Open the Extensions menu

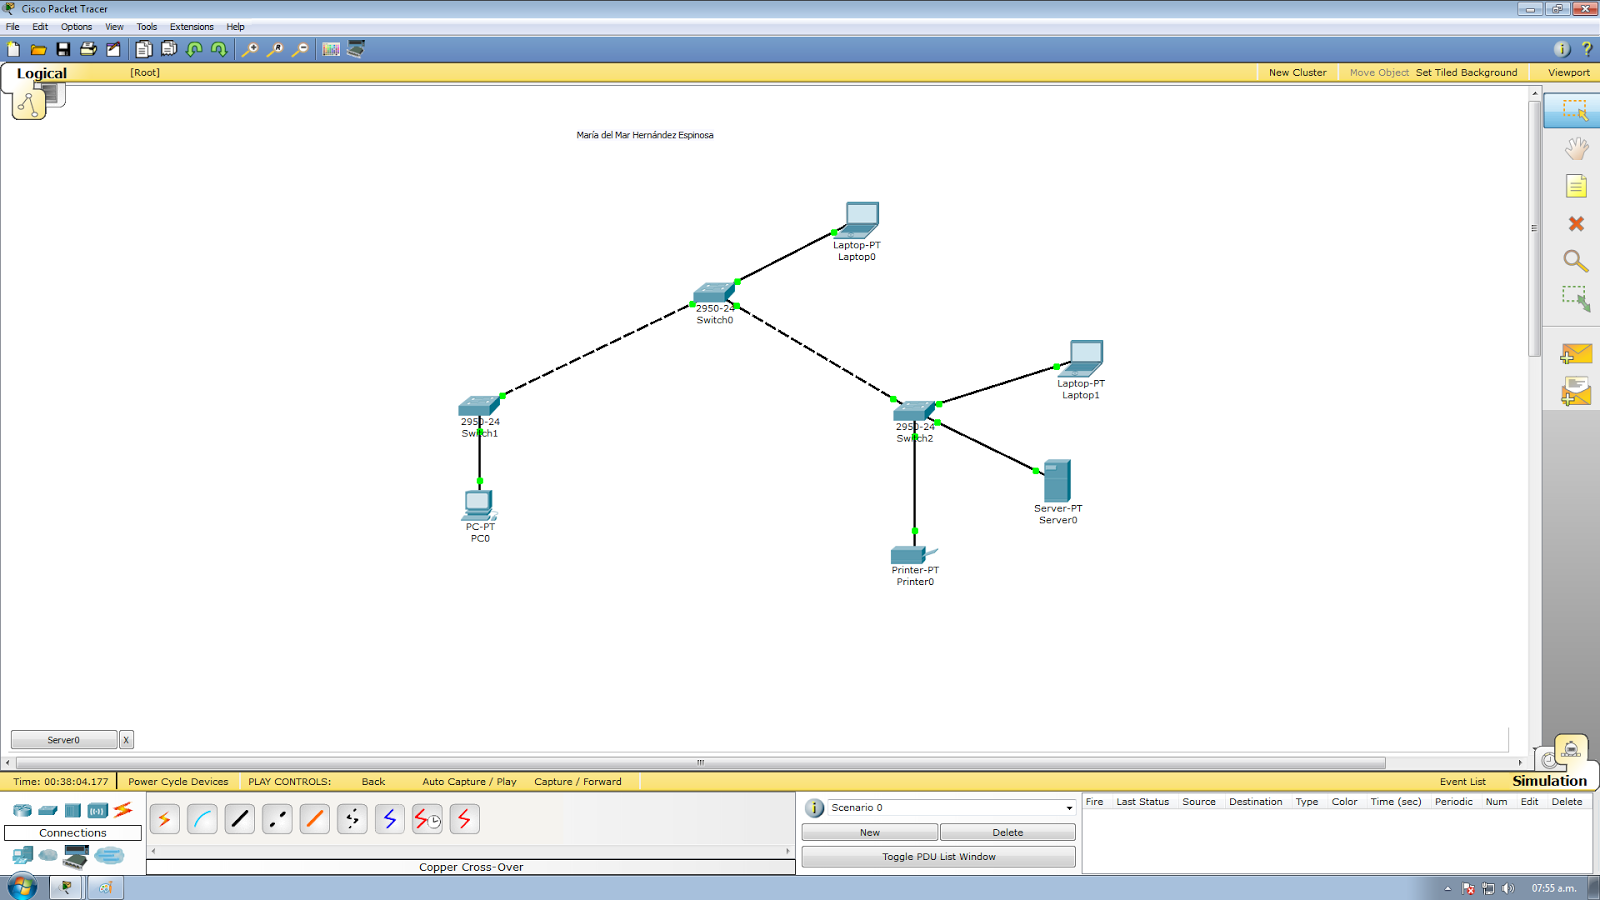[x=191, y=27]
